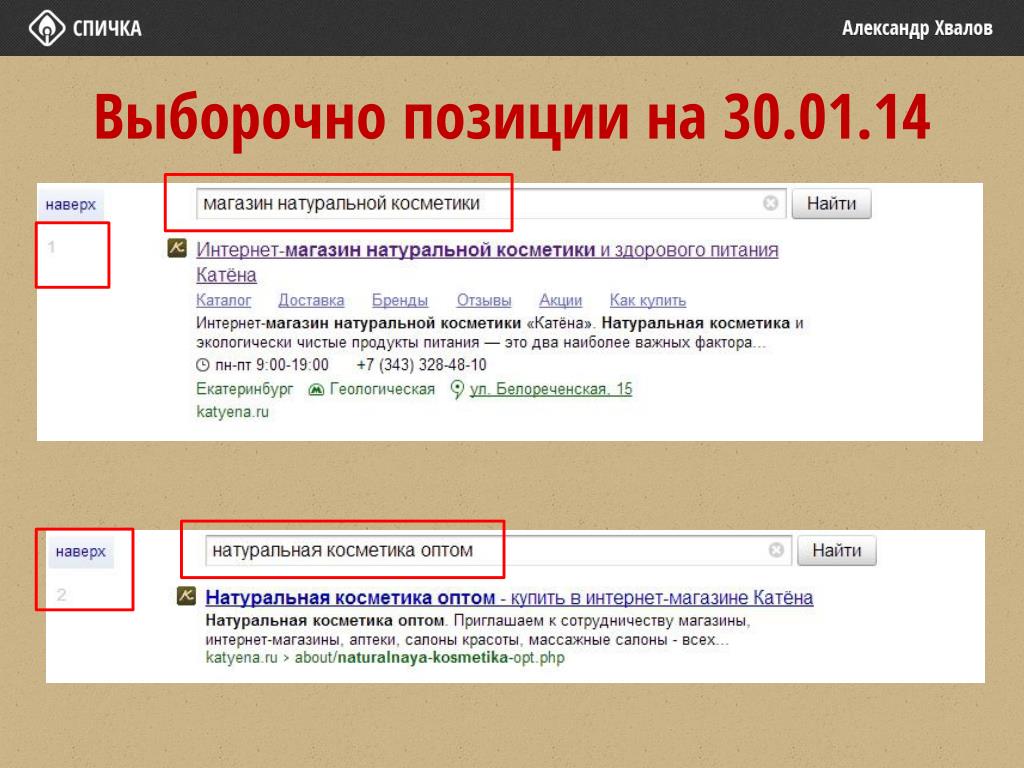Click the snippet text 'экологически чистые продукты питания'
This screenshot has height=768, width=1024.
338,343
